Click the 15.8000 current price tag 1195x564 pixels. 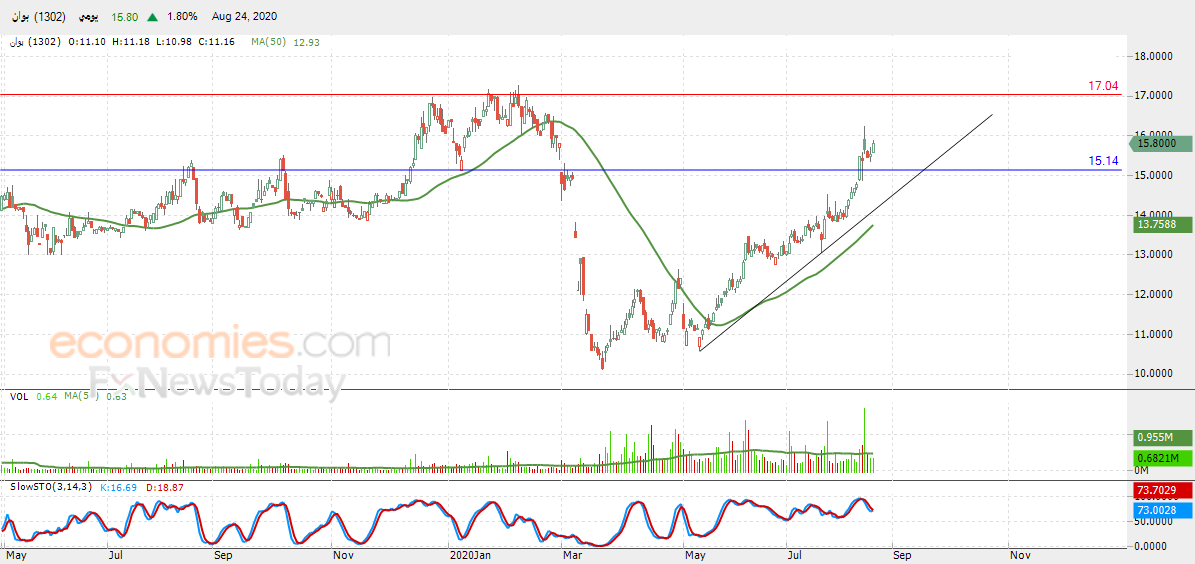tap(1161, 143)
